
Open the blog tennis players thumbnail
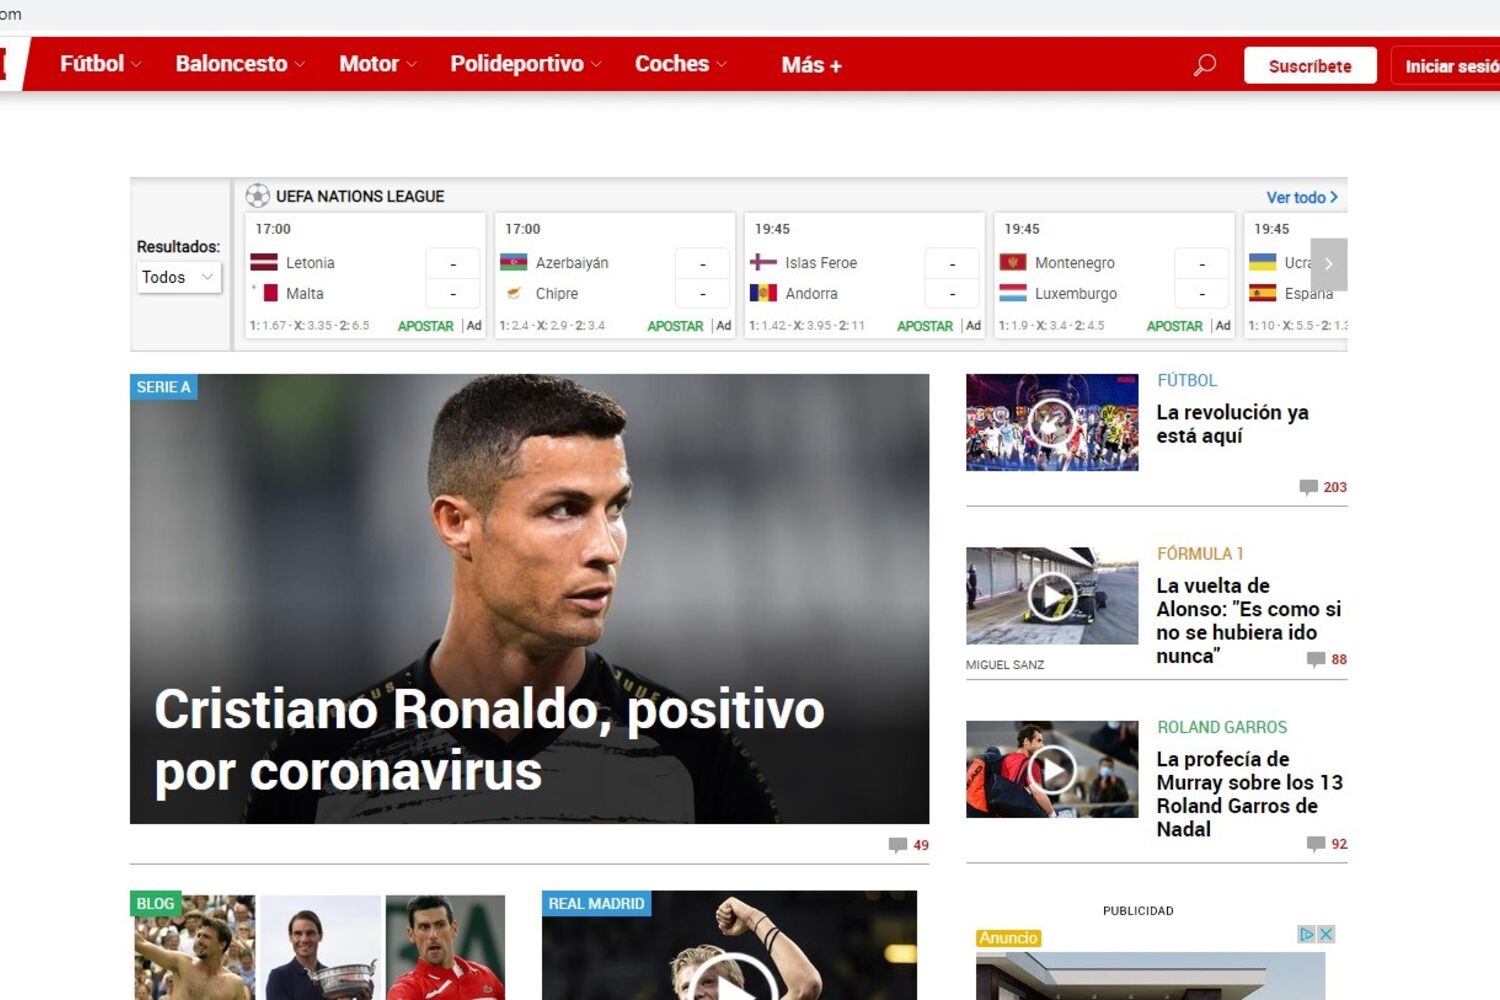(x=318, y=947)
